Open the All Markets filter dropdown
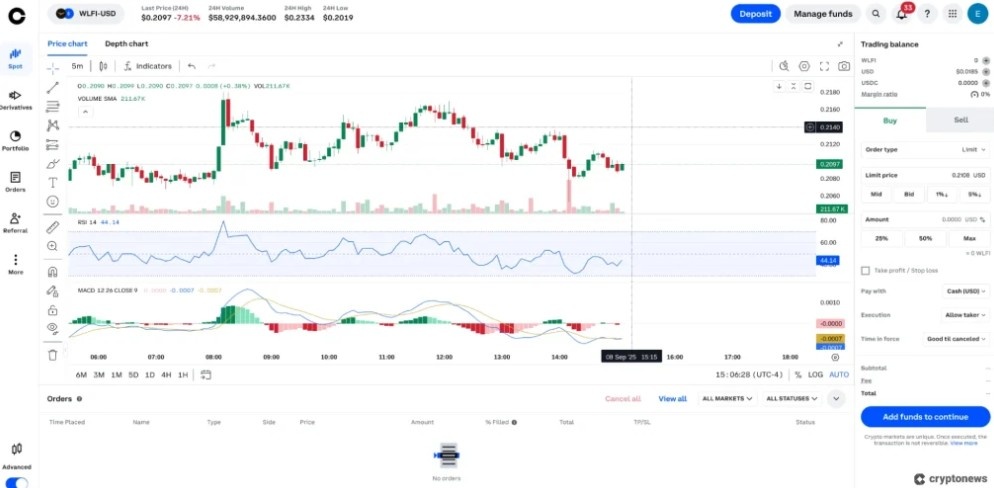Viewport: 994px width, 488px height. coord(727,398)
